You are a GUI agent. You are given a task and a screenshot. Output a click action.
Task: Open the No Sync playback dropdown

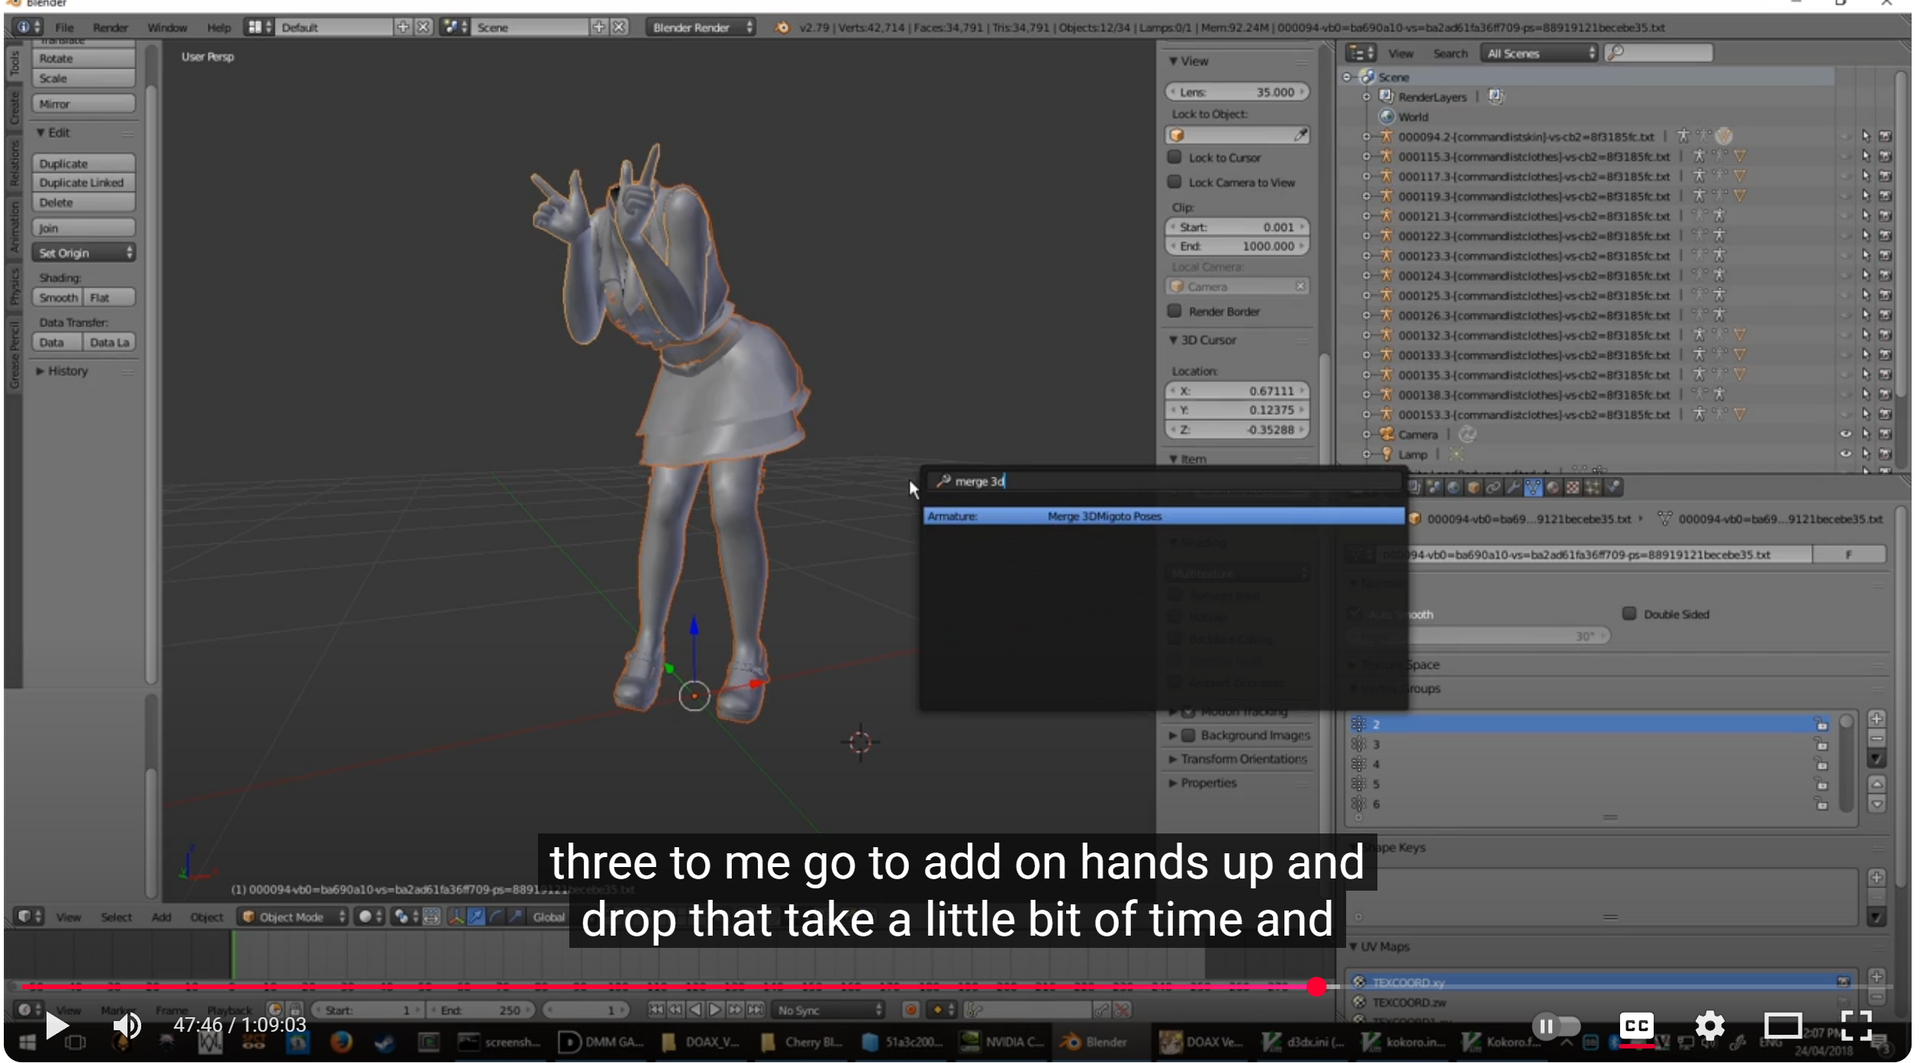tap(829, 1010)
